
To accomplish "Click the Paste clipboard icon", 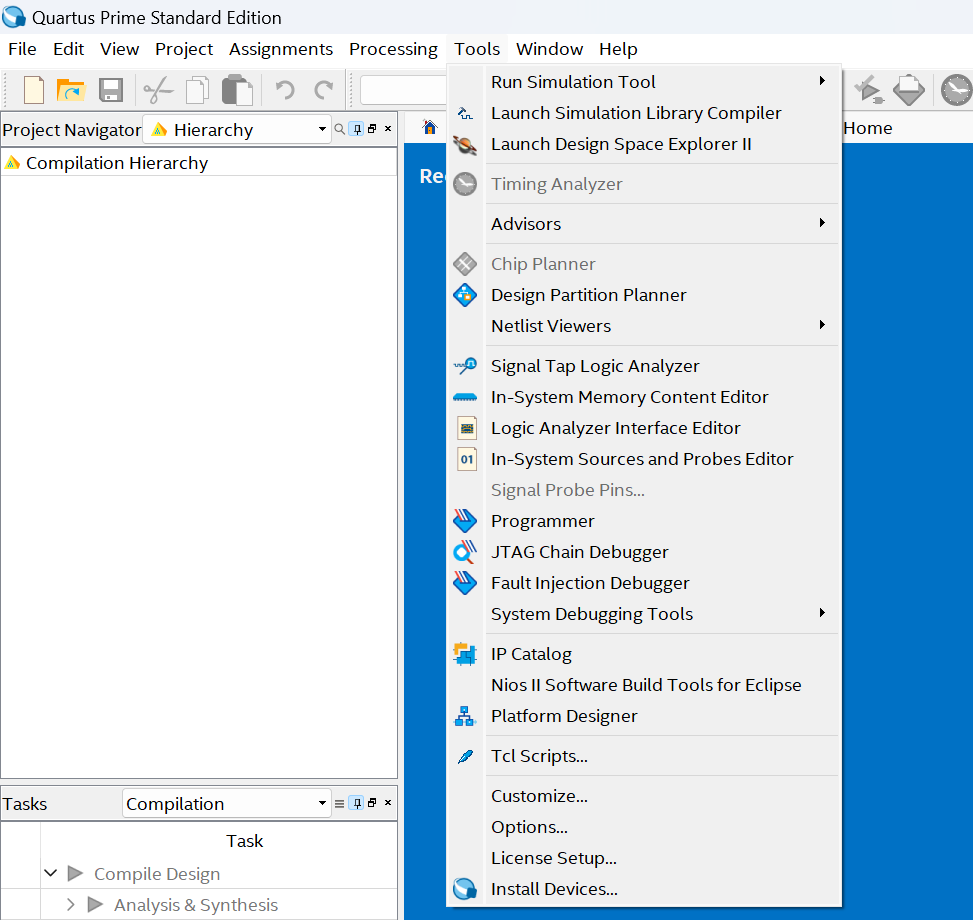I will click(238, 91).
